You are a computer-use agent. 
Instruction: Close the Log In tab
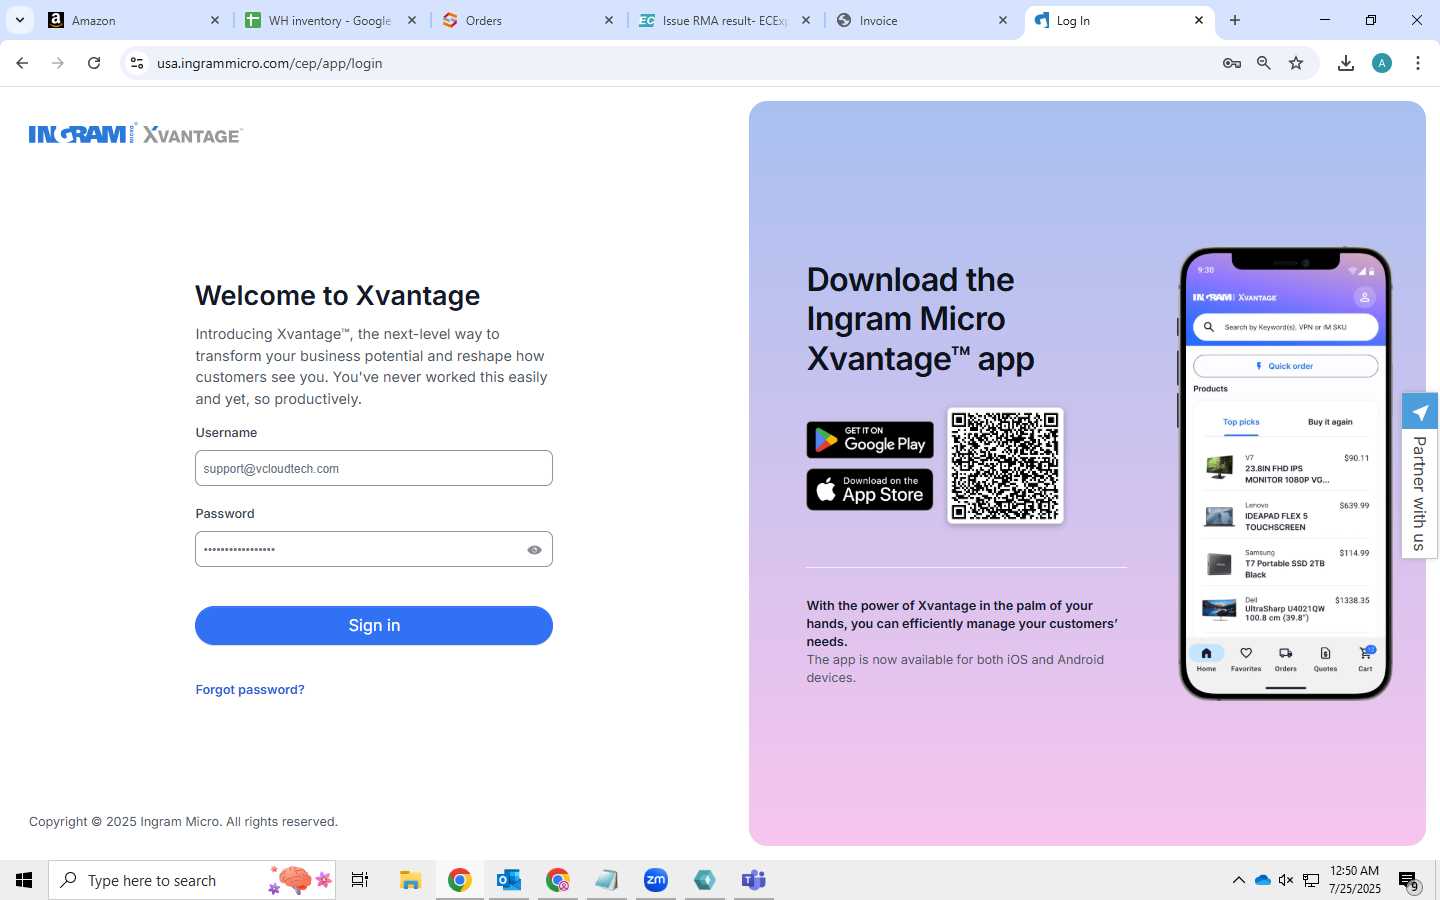[x=1199, y=20]
